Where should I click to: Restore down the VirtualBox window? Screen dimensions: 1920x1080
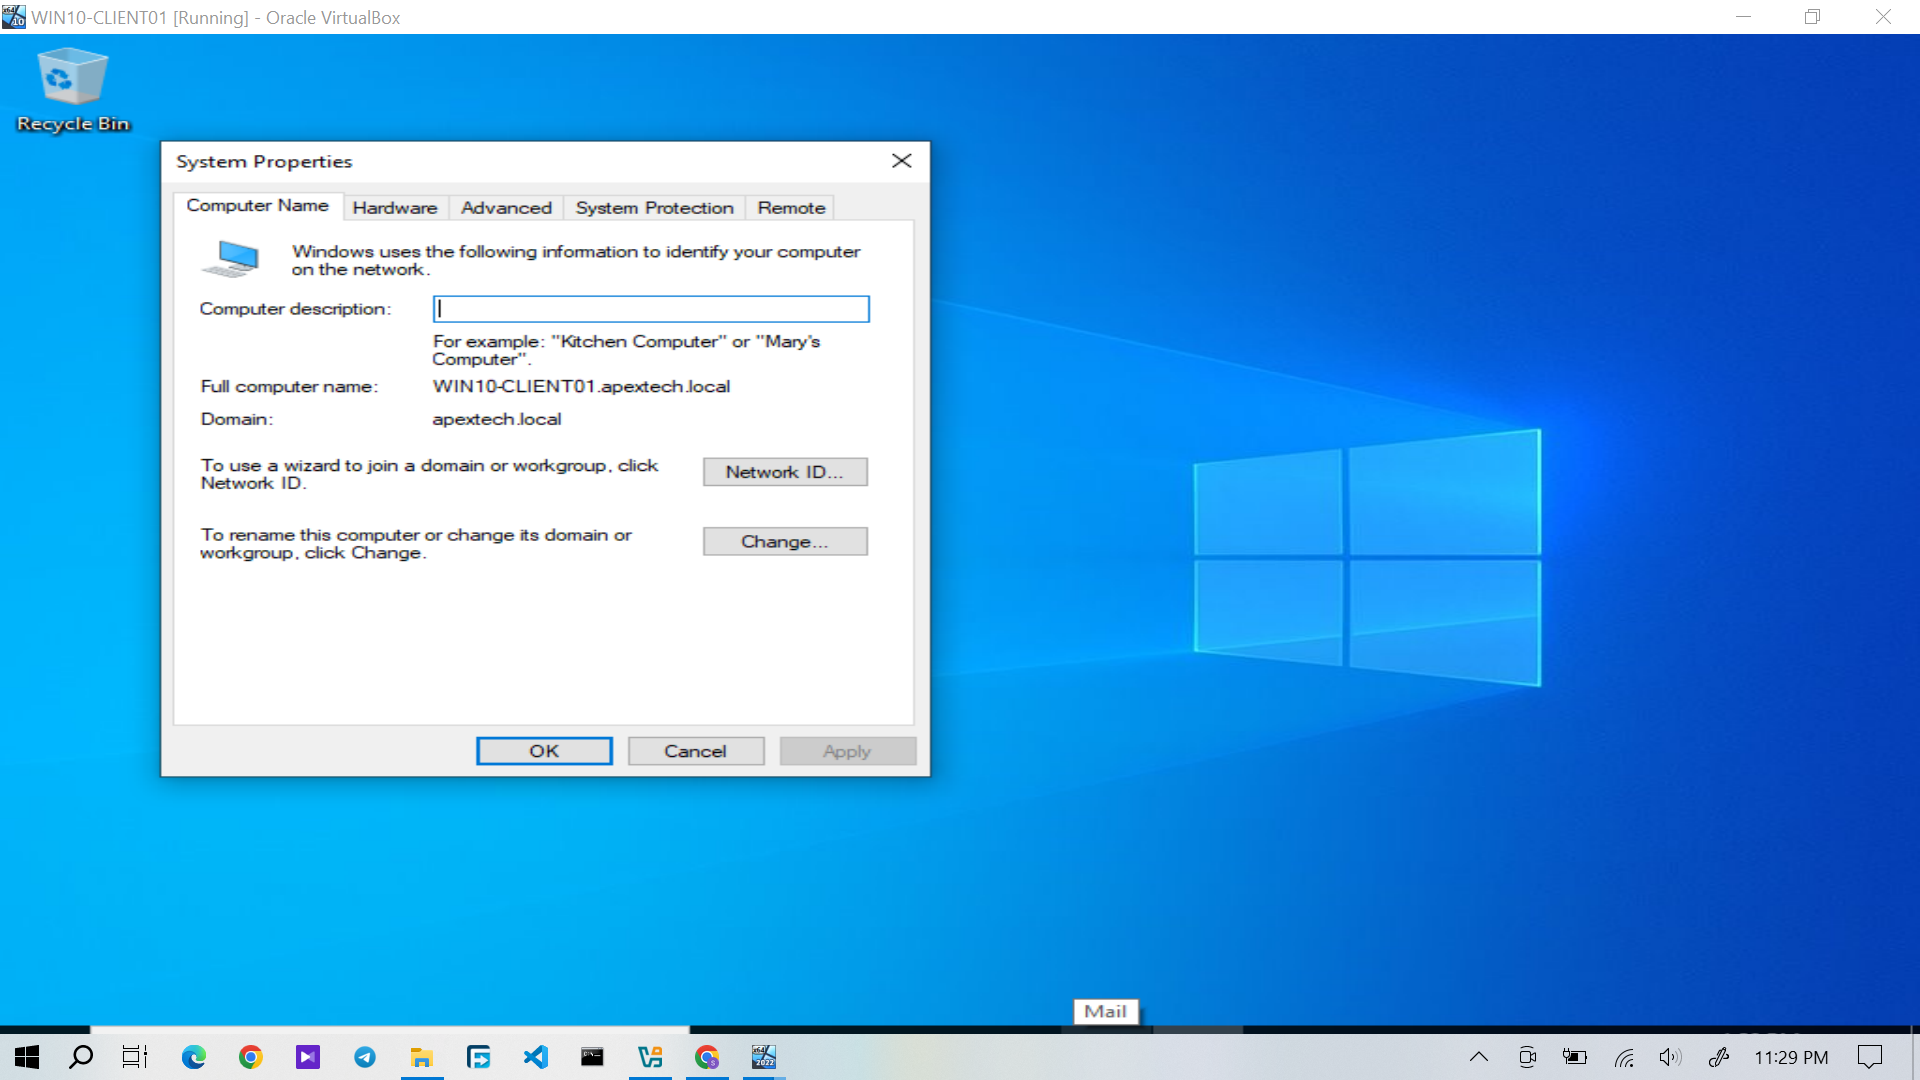1812,17
